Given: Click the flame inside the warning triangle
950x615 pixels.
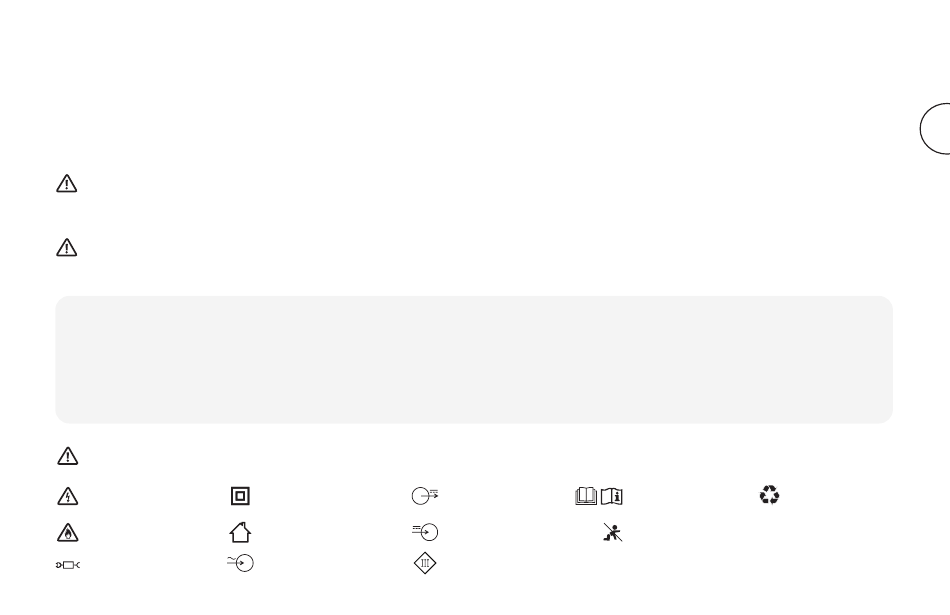Looking at the screenshot, I should point(68,534).
